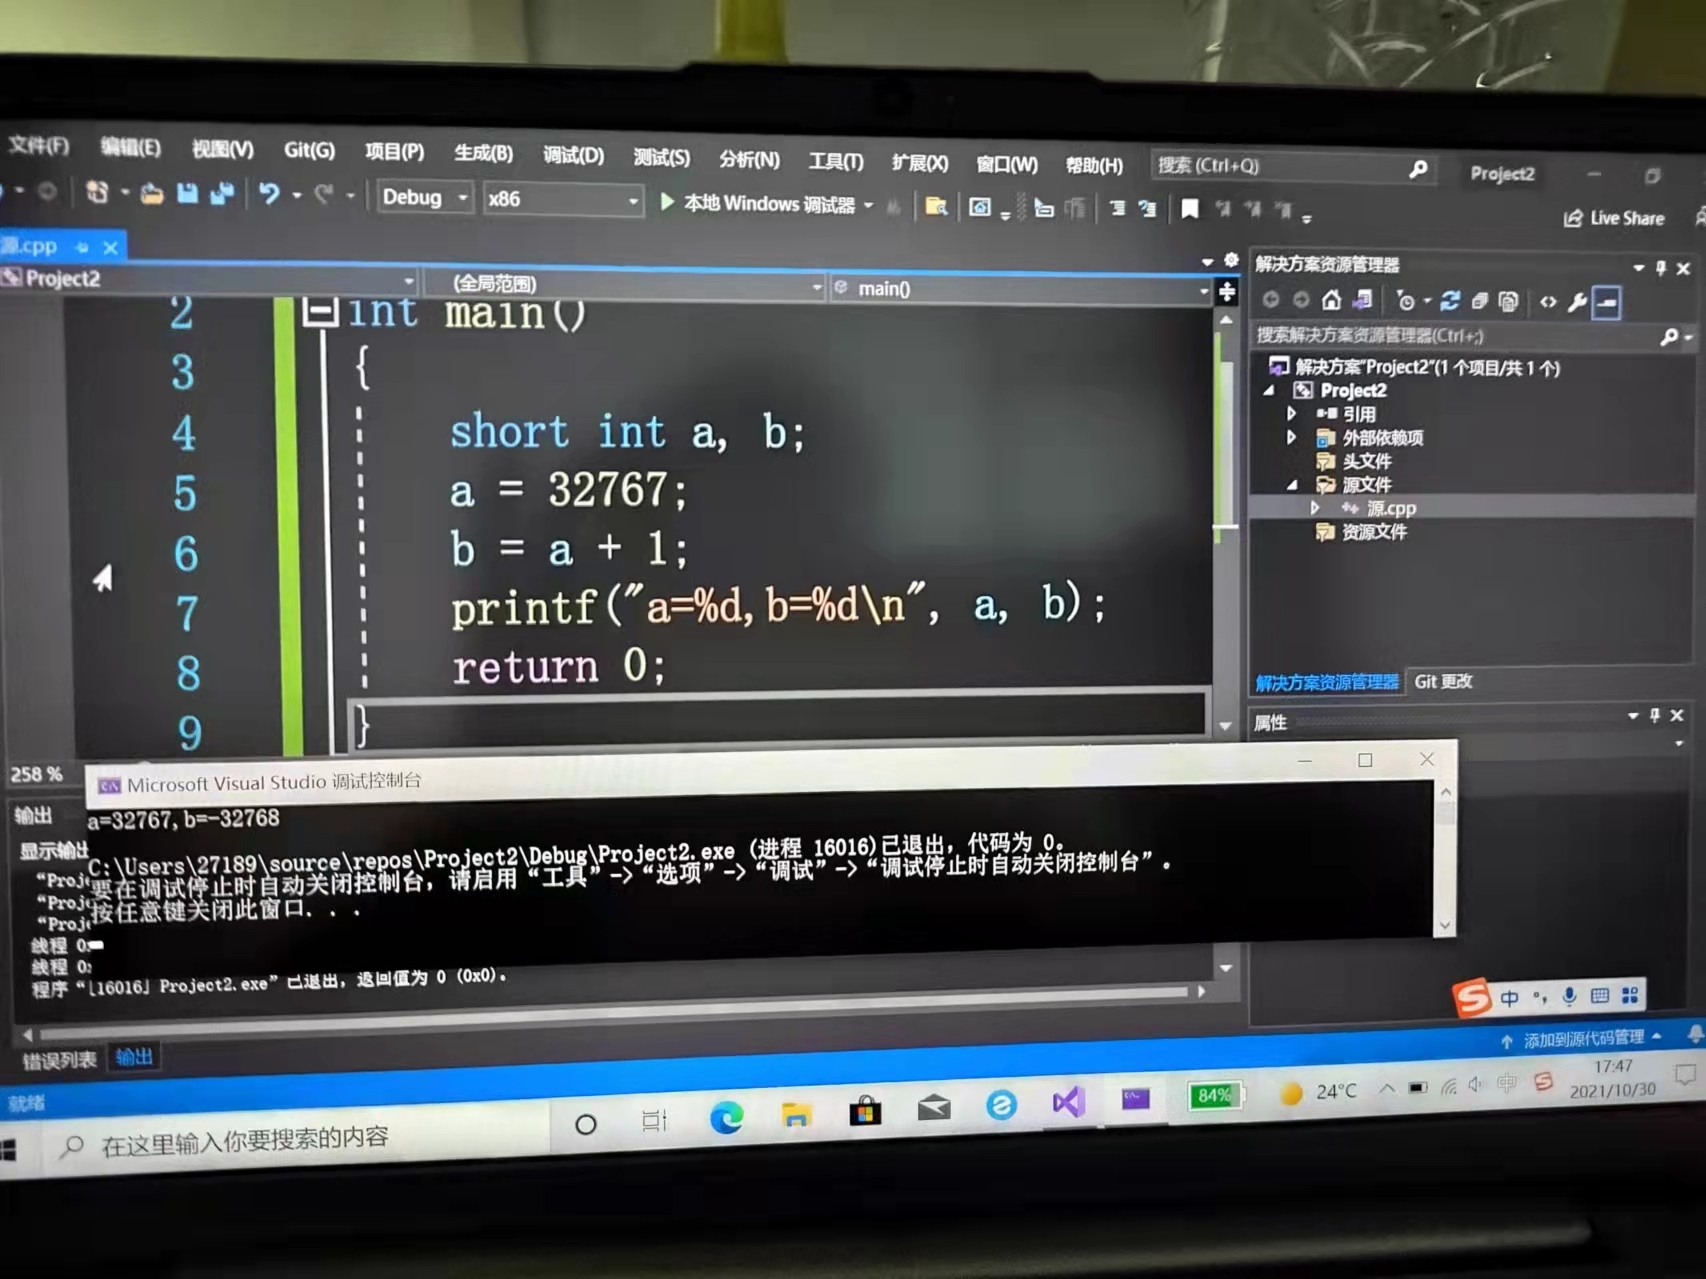
Task: Click Solution Explorer Collapse All icon
Action: pos(1480,301)
